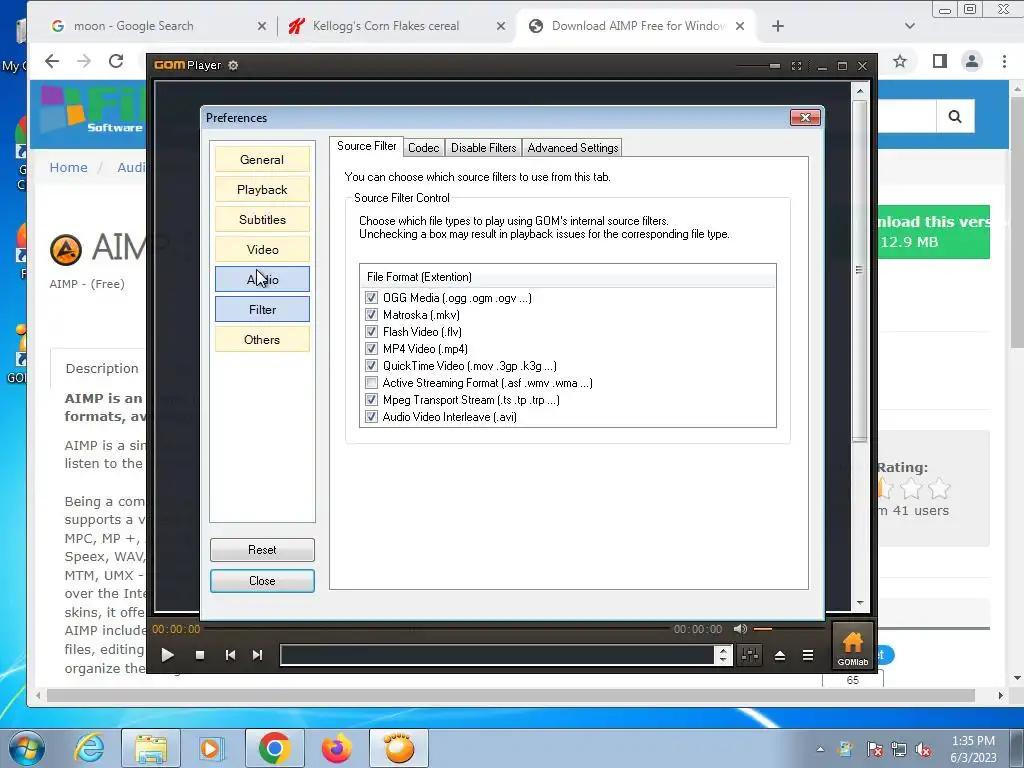Uncheck OGG Media source filter
This screenshot has width=1024, height=768.
coord(371,298)
